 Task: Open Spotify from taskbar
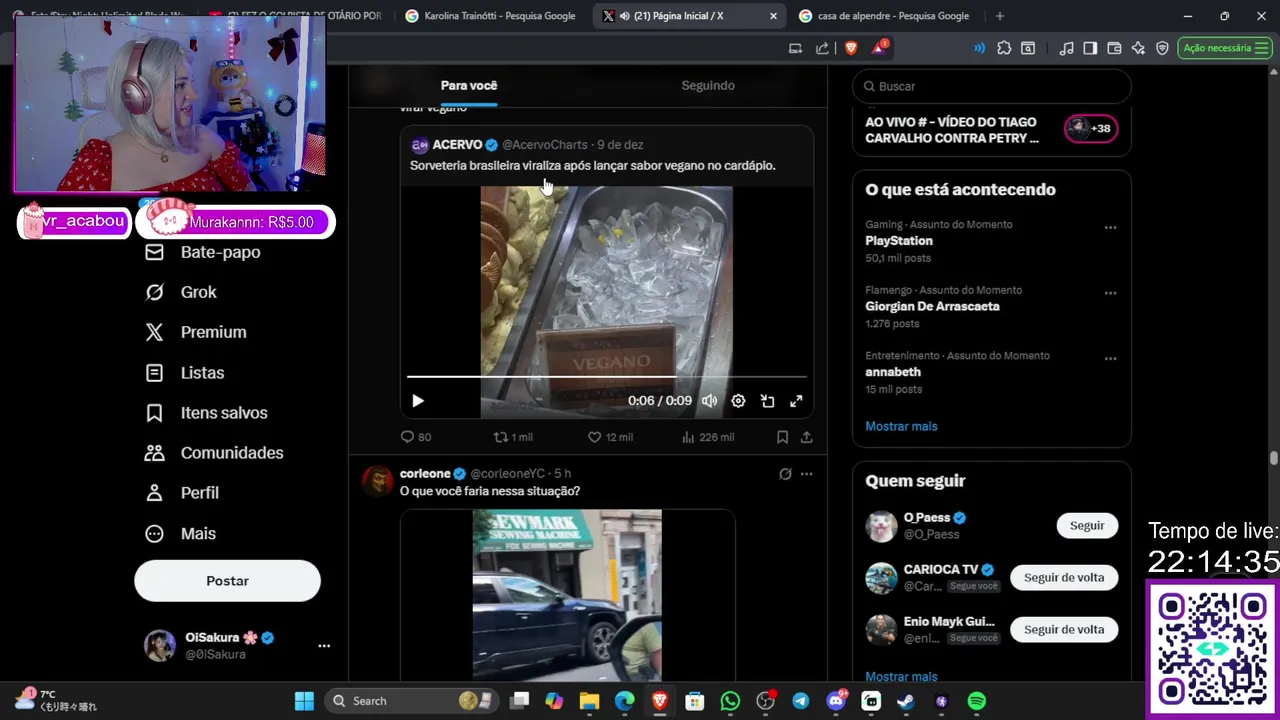coord(977,701)
